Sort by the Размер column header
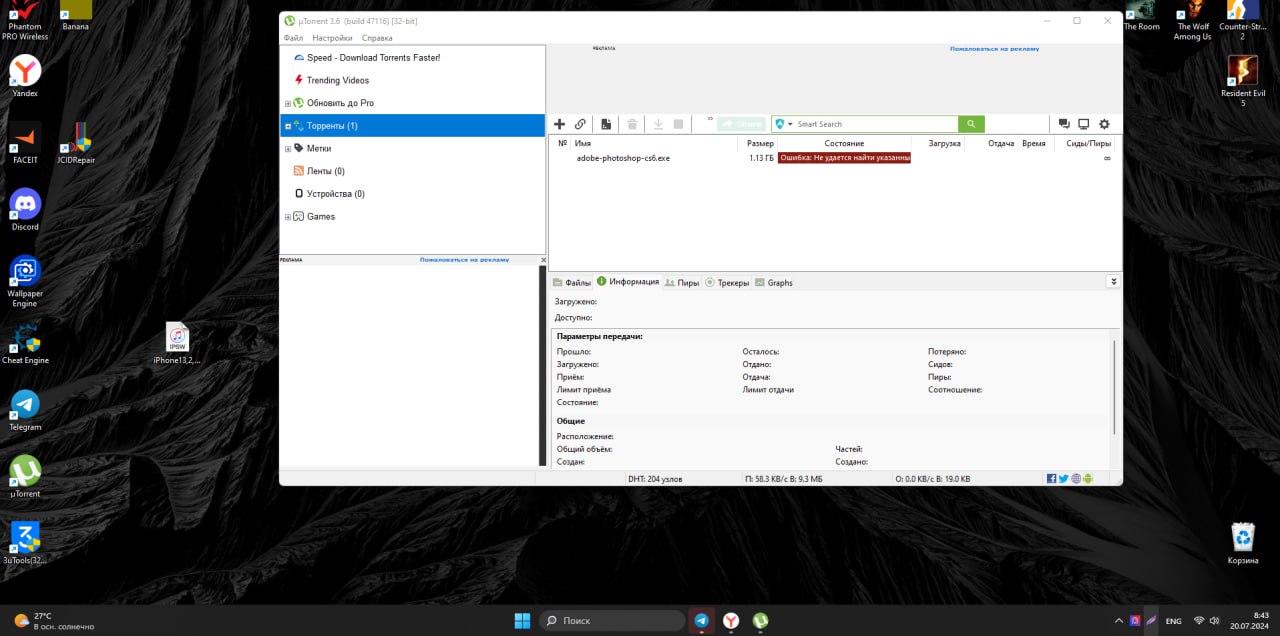The width and height of the screenshot is (1280, 636). click(x=760, y=144)
